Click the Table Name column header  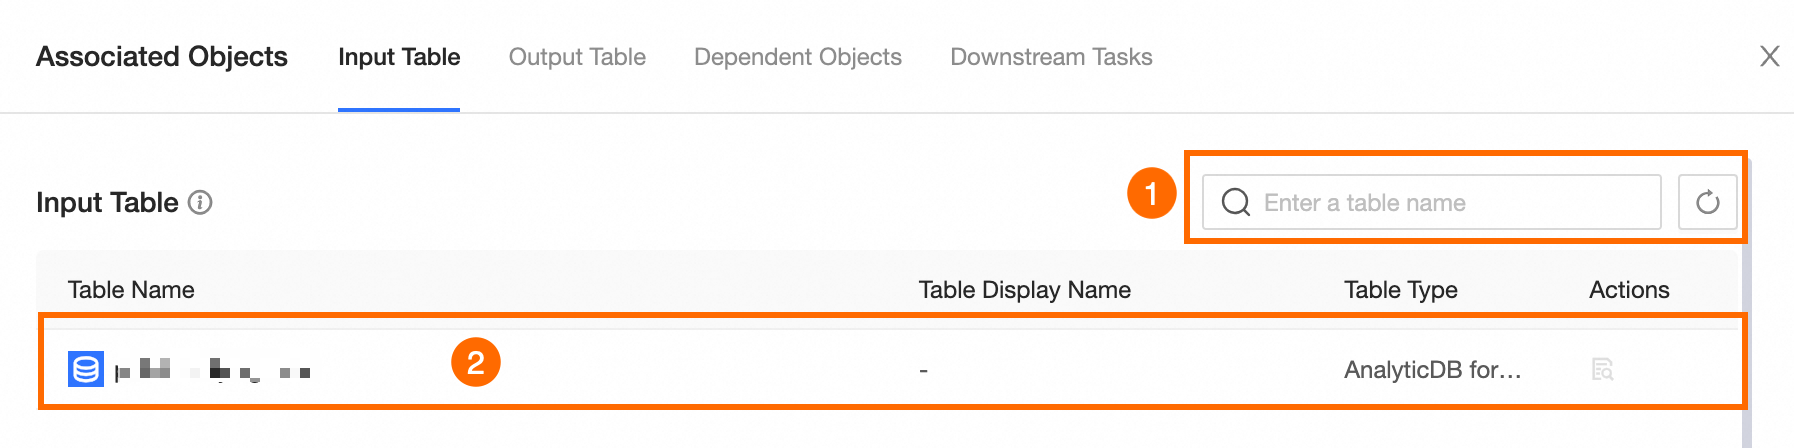click(131, 290)
